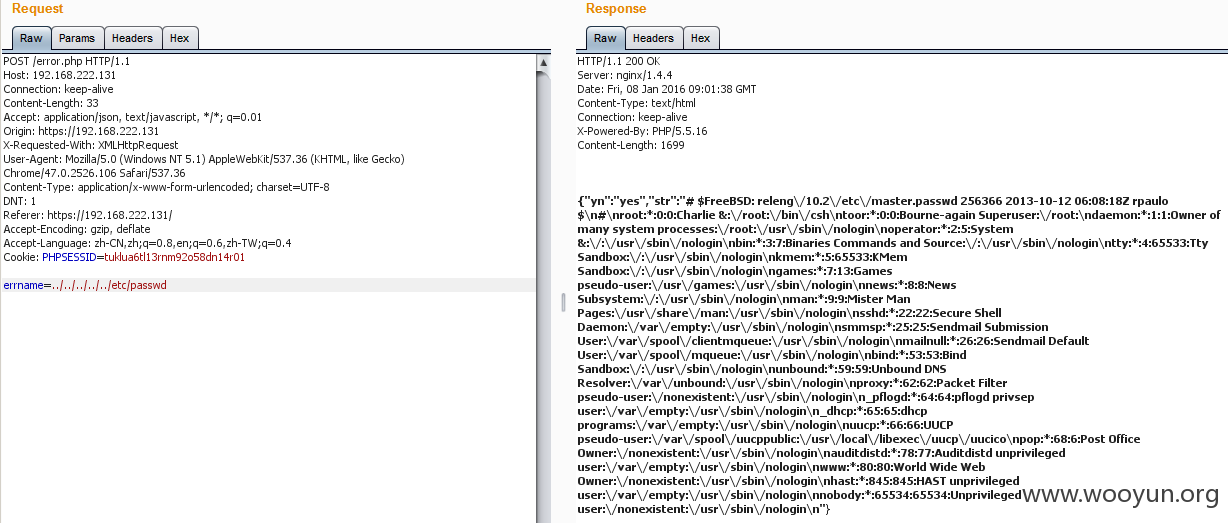This screenshot has height=523, width=1228.
Task: Click the Origin header line
Action: 81,131
